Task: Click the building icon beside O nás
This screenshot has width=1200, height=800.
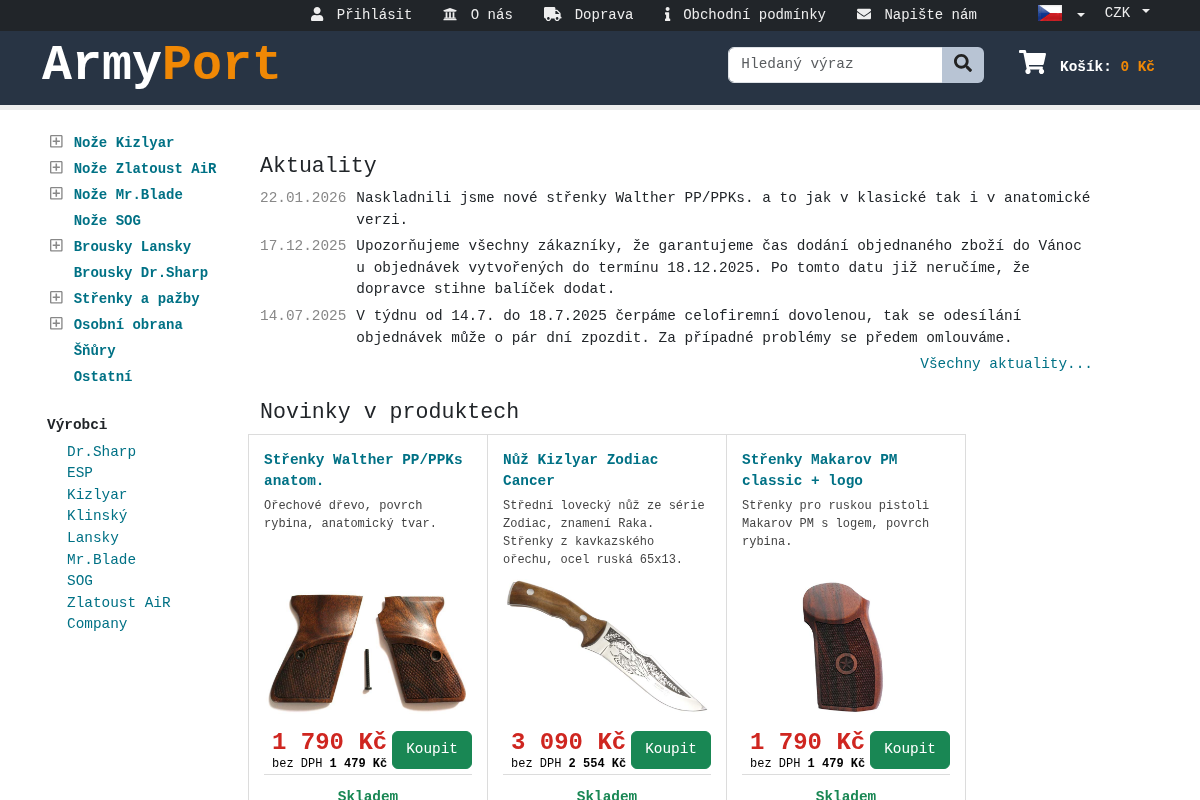Action: [450, 14]
